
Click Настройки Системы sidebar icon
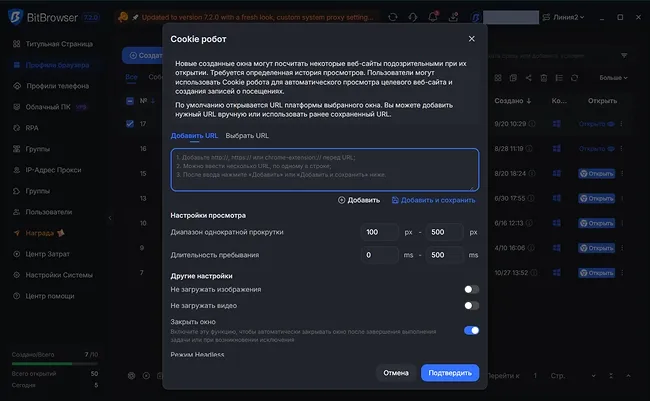[17, 275]
